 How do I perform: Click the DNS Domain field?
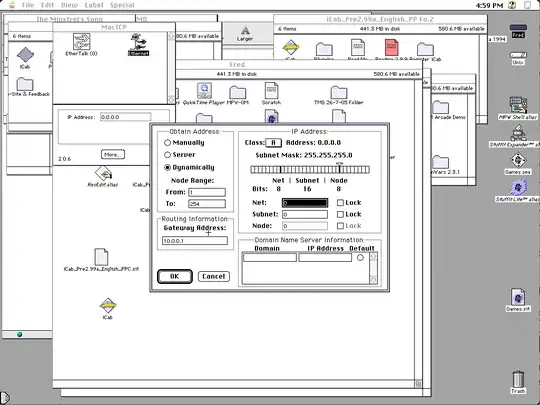(x=270, y=258)
